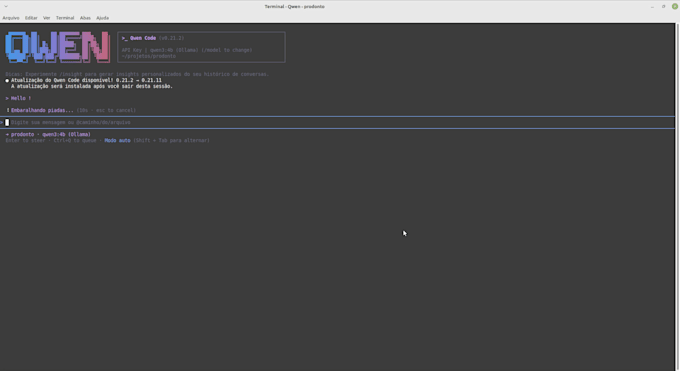Close the terminal window with green button

675,7
